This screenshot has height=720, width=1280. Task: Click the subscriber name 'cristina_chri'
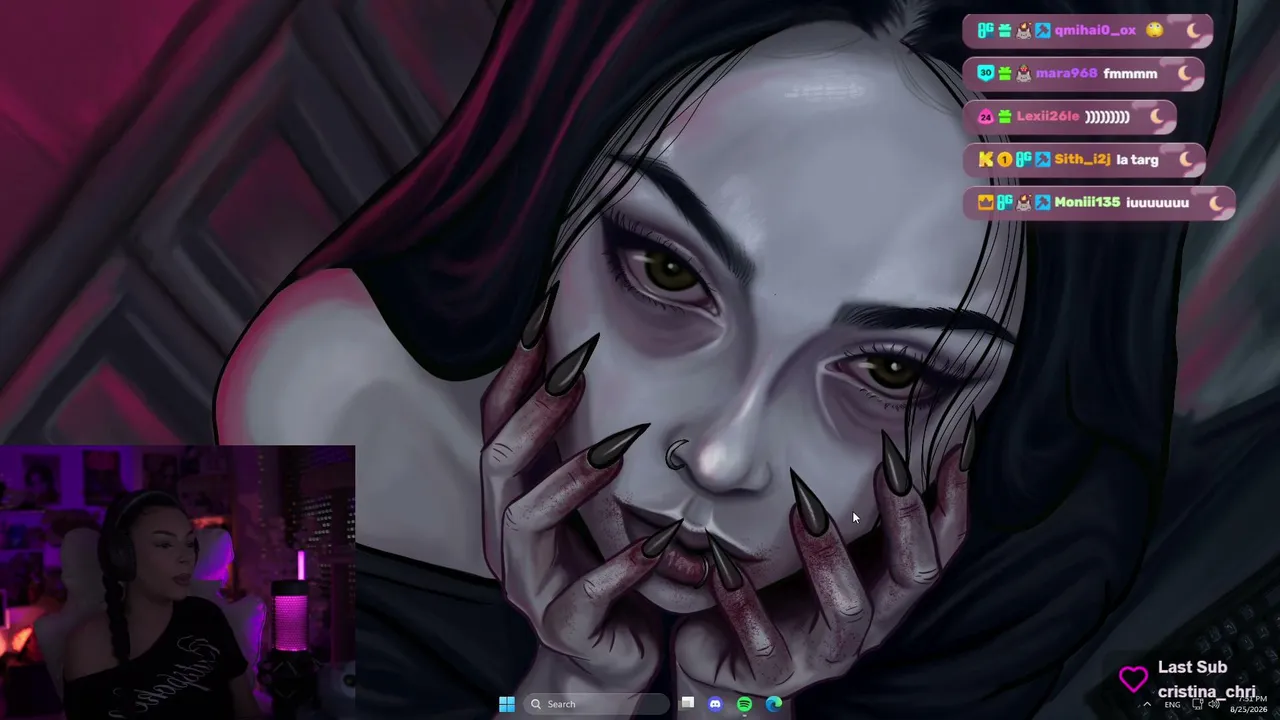tap(1206, 691)
